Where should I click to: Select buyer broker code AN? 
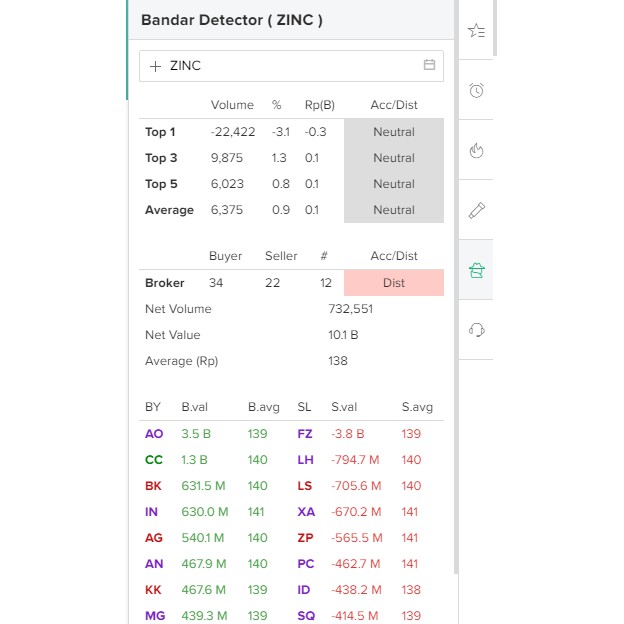[x=154, y=564]
